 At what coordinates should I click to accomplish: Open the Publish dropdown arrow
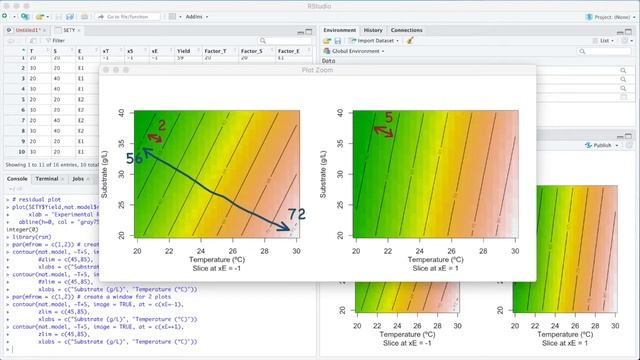(617, 146)
